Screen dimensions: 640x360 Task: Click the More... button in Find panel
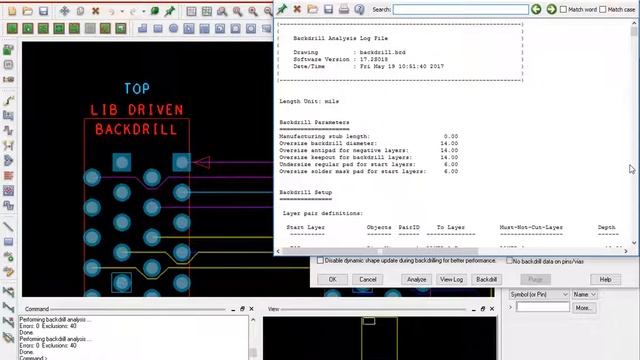(583, 308)
